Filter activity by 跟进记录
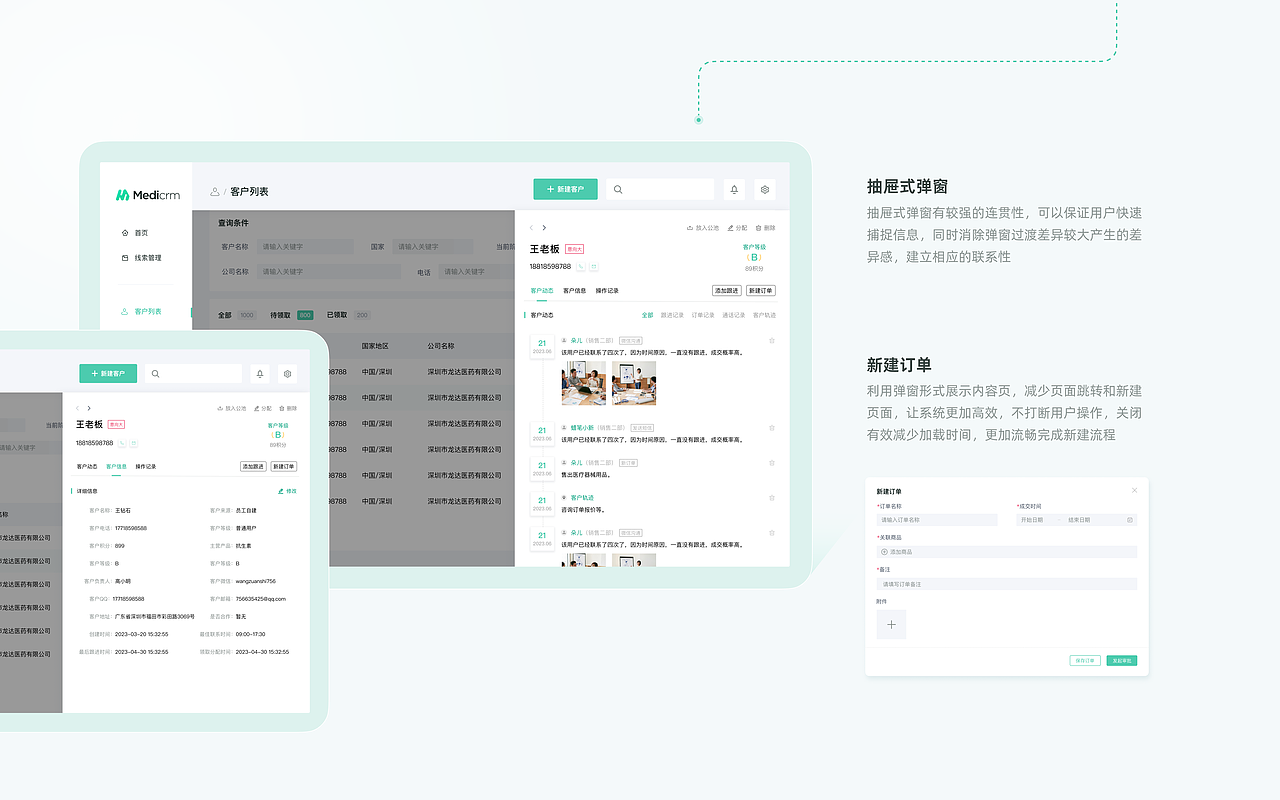1280x800 pixels. click(672, 315)
